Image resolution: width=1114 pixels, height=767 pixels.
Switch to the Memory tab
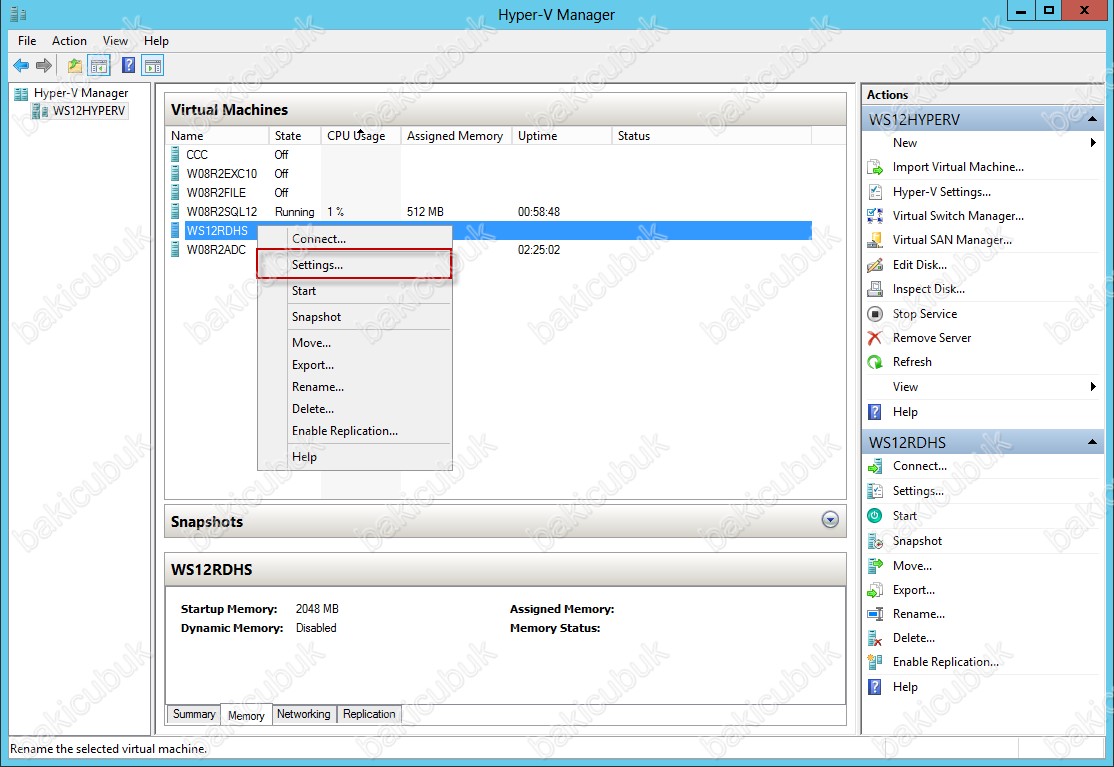pos(246,715)
